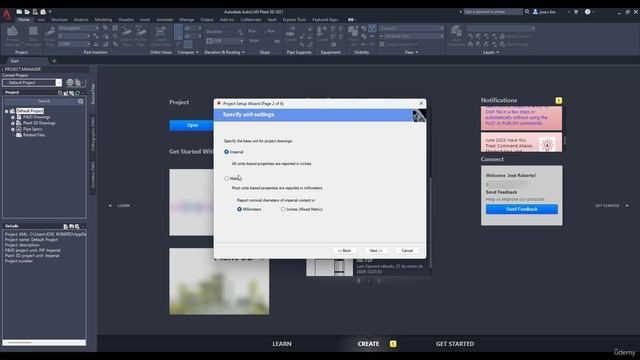Select the Metric radio button
This screenshot has height=360, width=640.
tap(226, 178)
